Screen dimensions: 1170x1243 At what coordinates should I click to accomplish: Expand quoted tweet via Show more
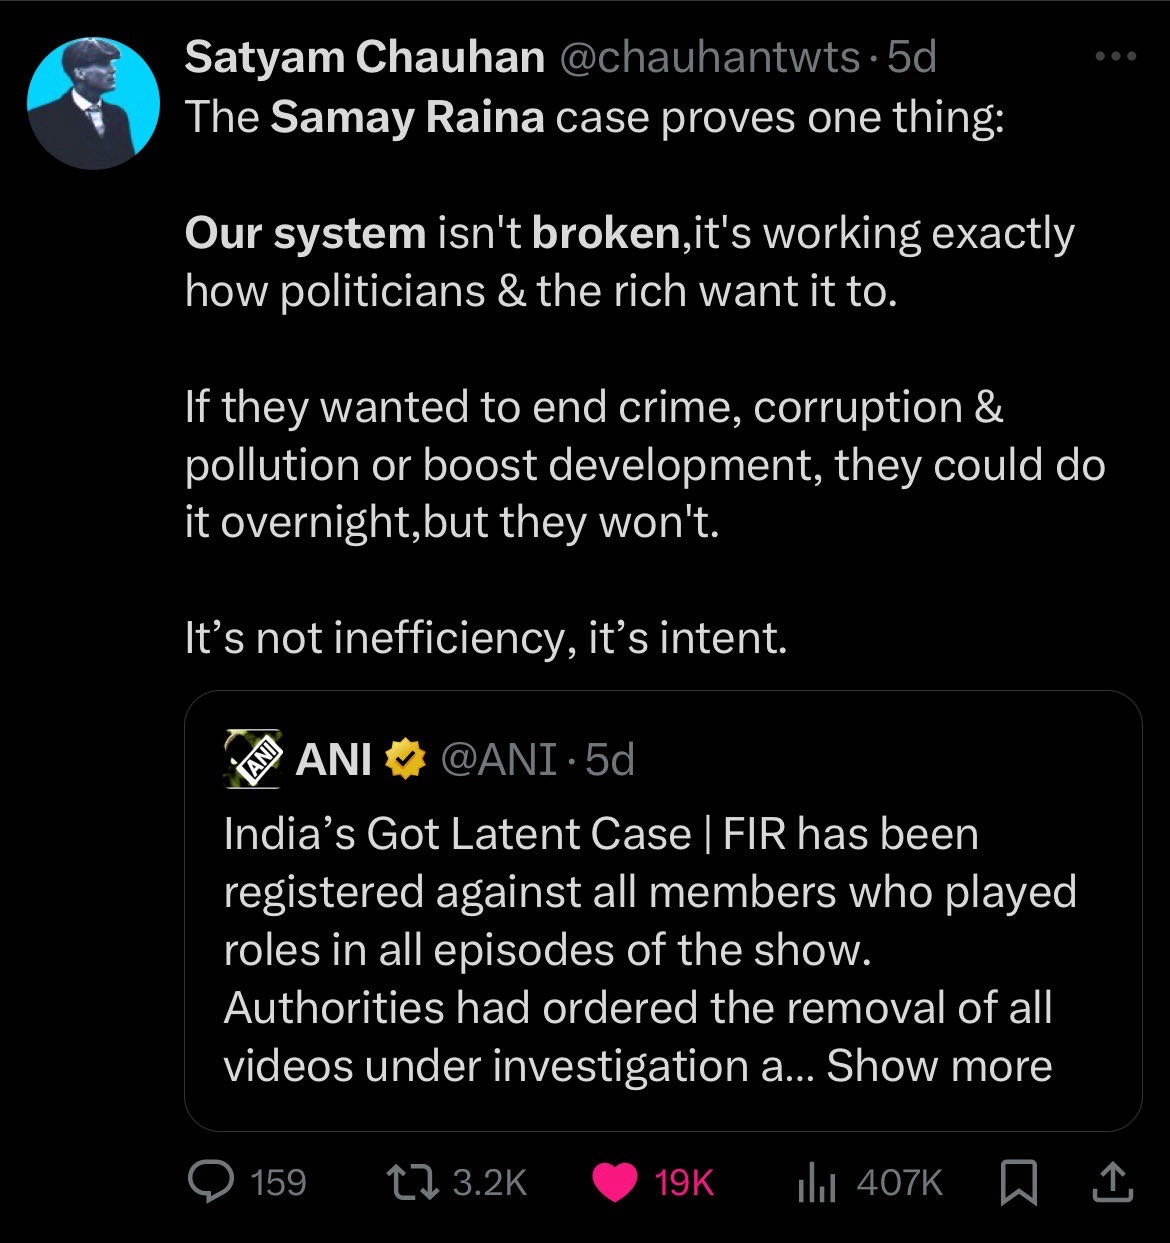[939, 1065]
